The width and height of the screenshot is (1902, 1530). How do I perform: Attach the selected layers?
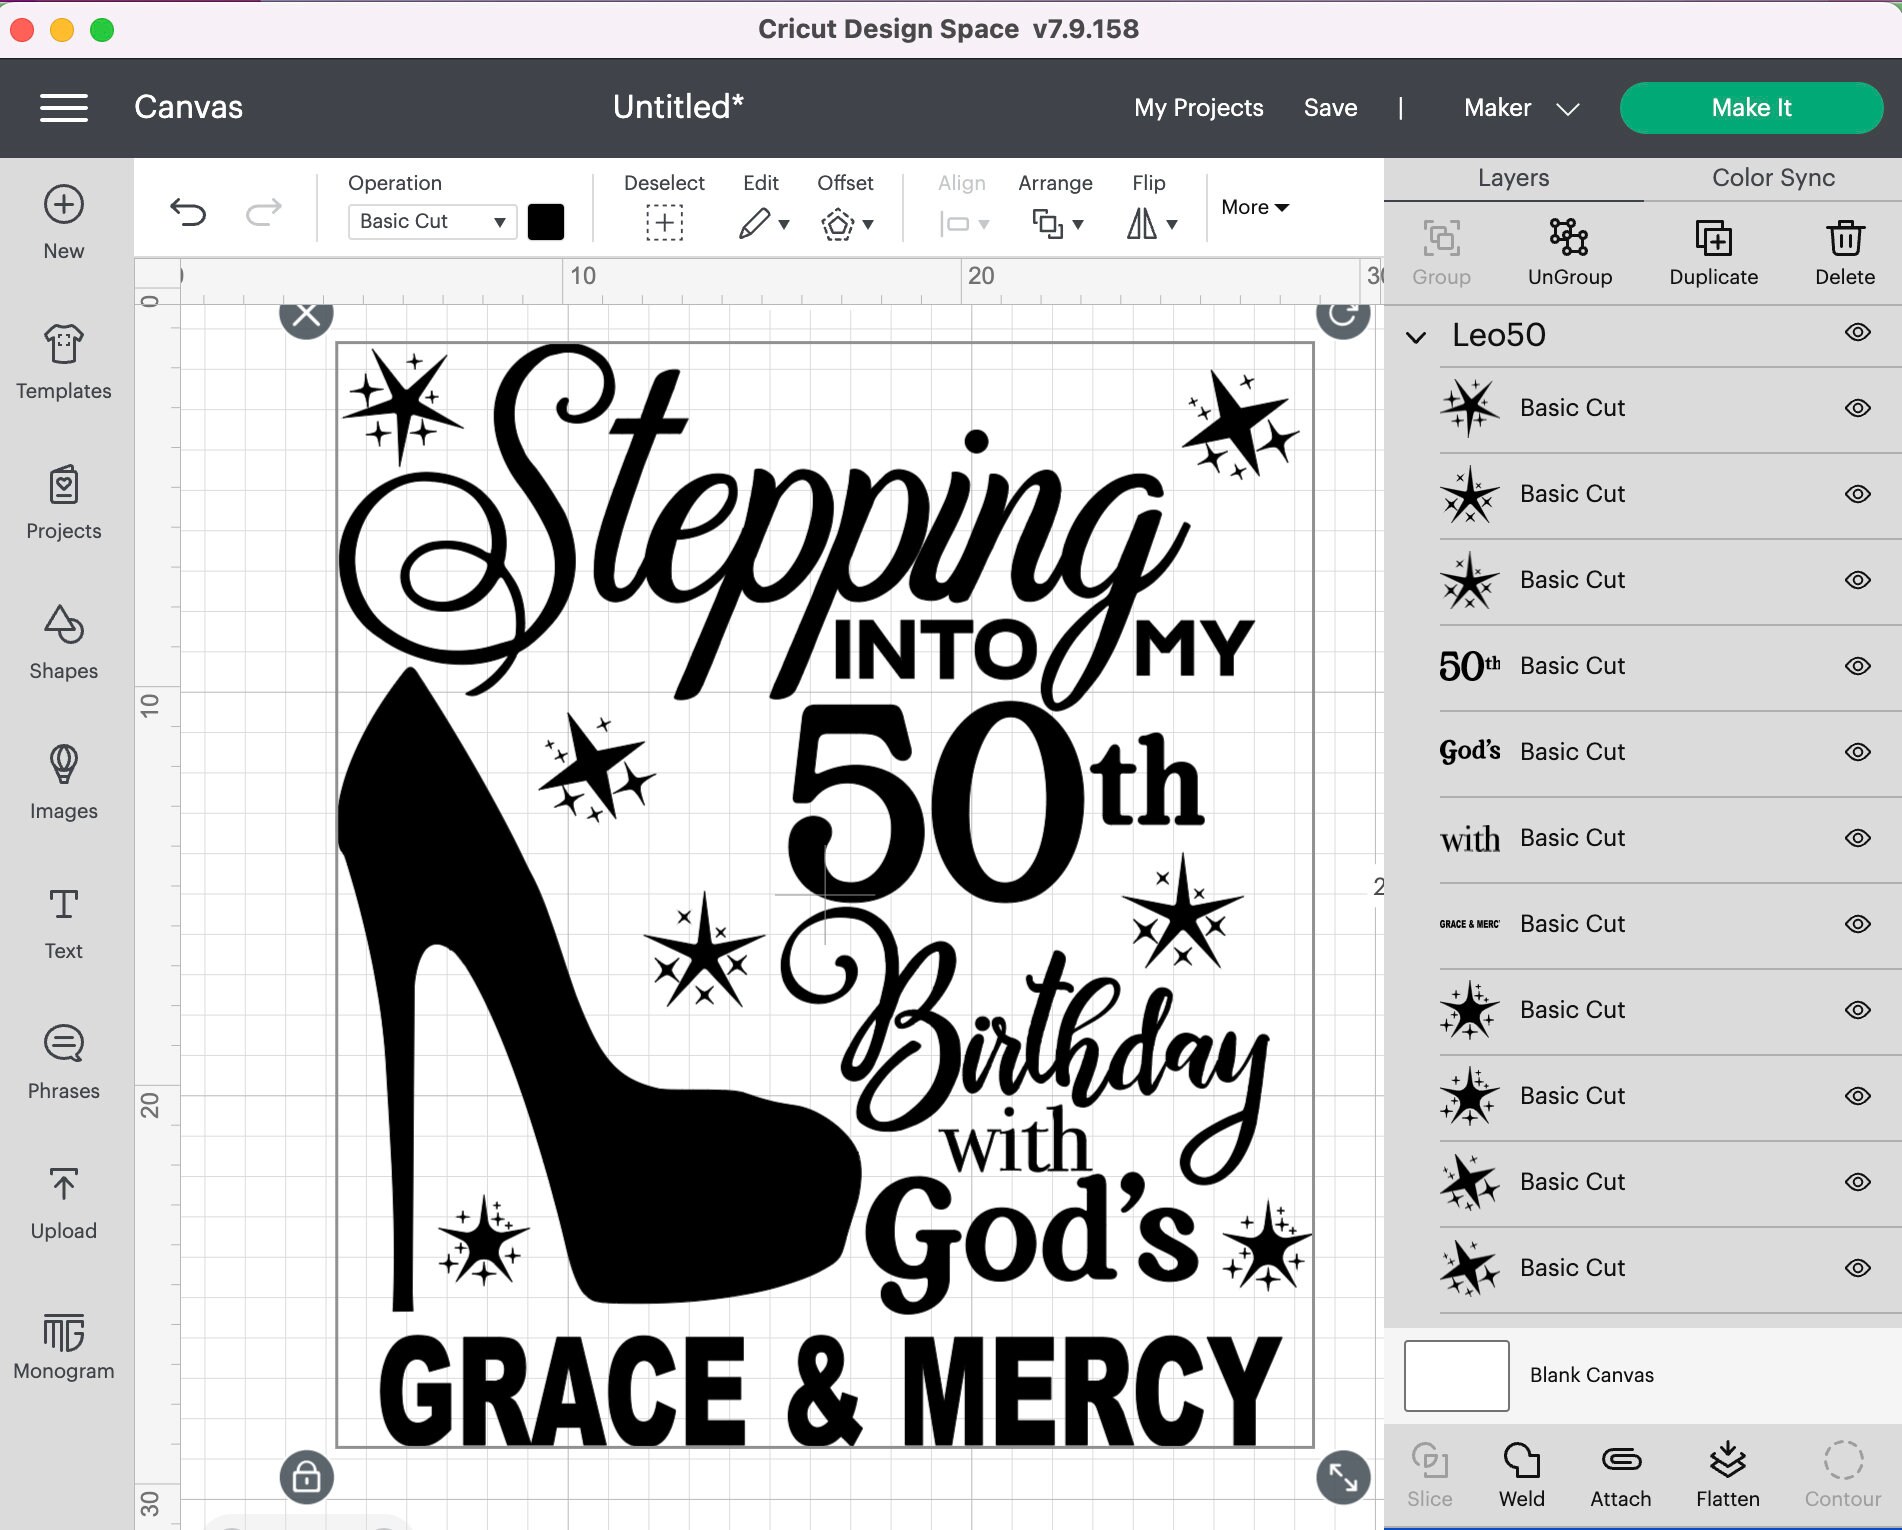tap(1620, 1475)
